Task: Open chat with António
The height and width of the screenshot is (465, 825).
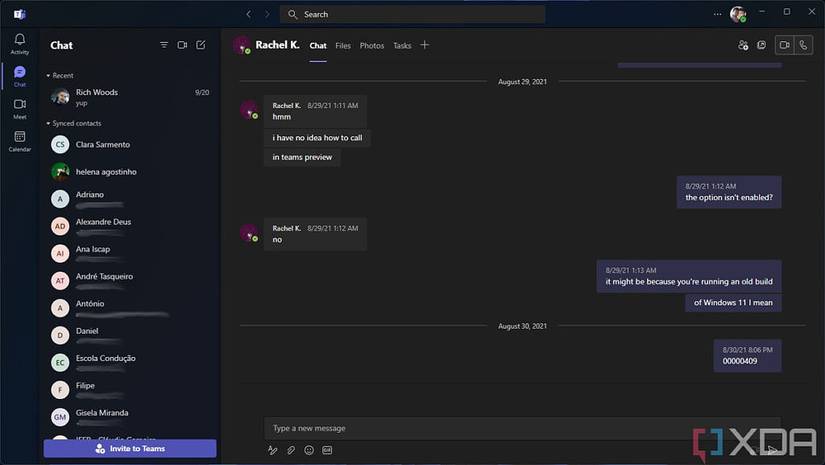Action: point(130,308)
